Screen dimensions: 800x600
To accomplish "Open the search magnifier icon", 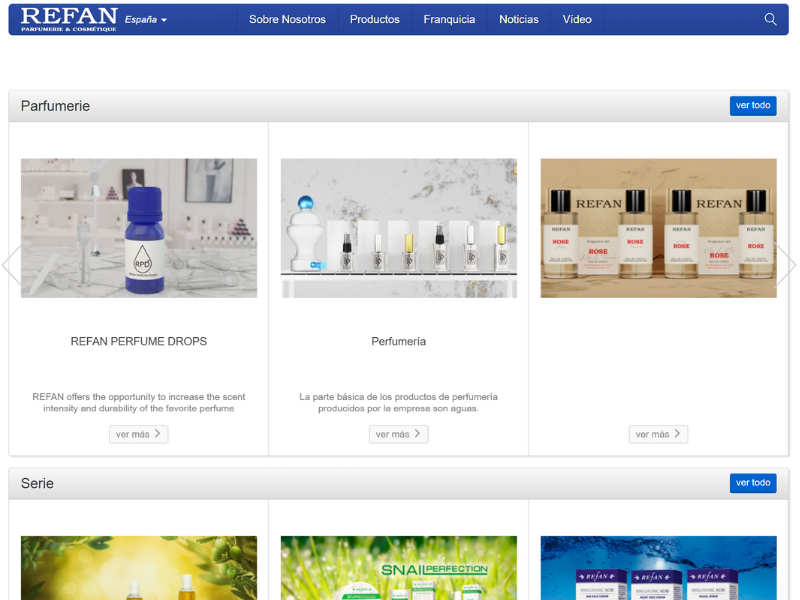I will (x=770, y=19).
